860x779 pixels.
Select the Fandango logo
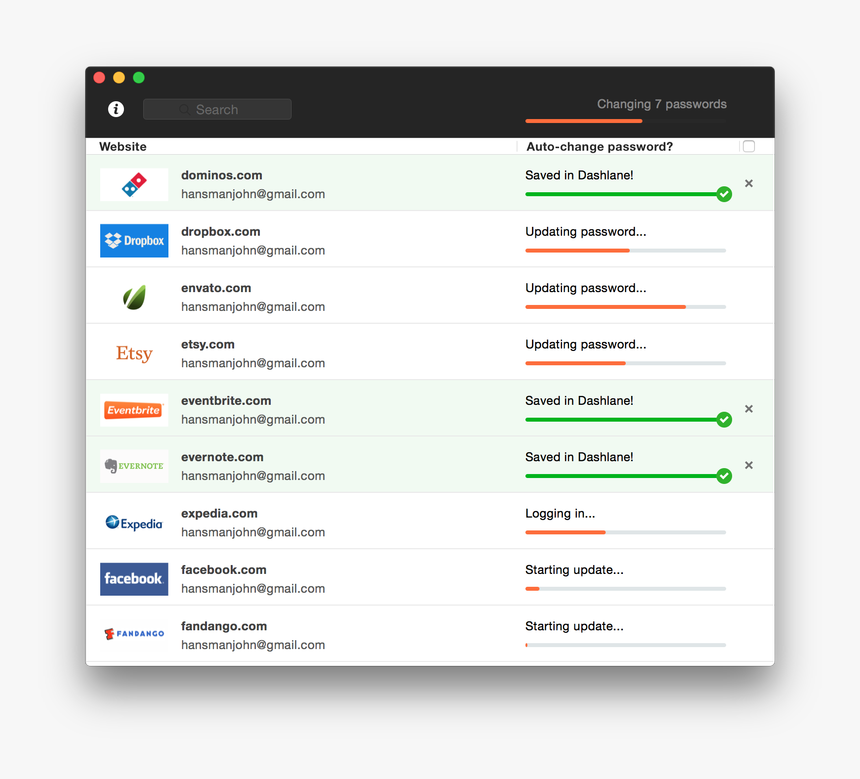[x=134, y=634]
